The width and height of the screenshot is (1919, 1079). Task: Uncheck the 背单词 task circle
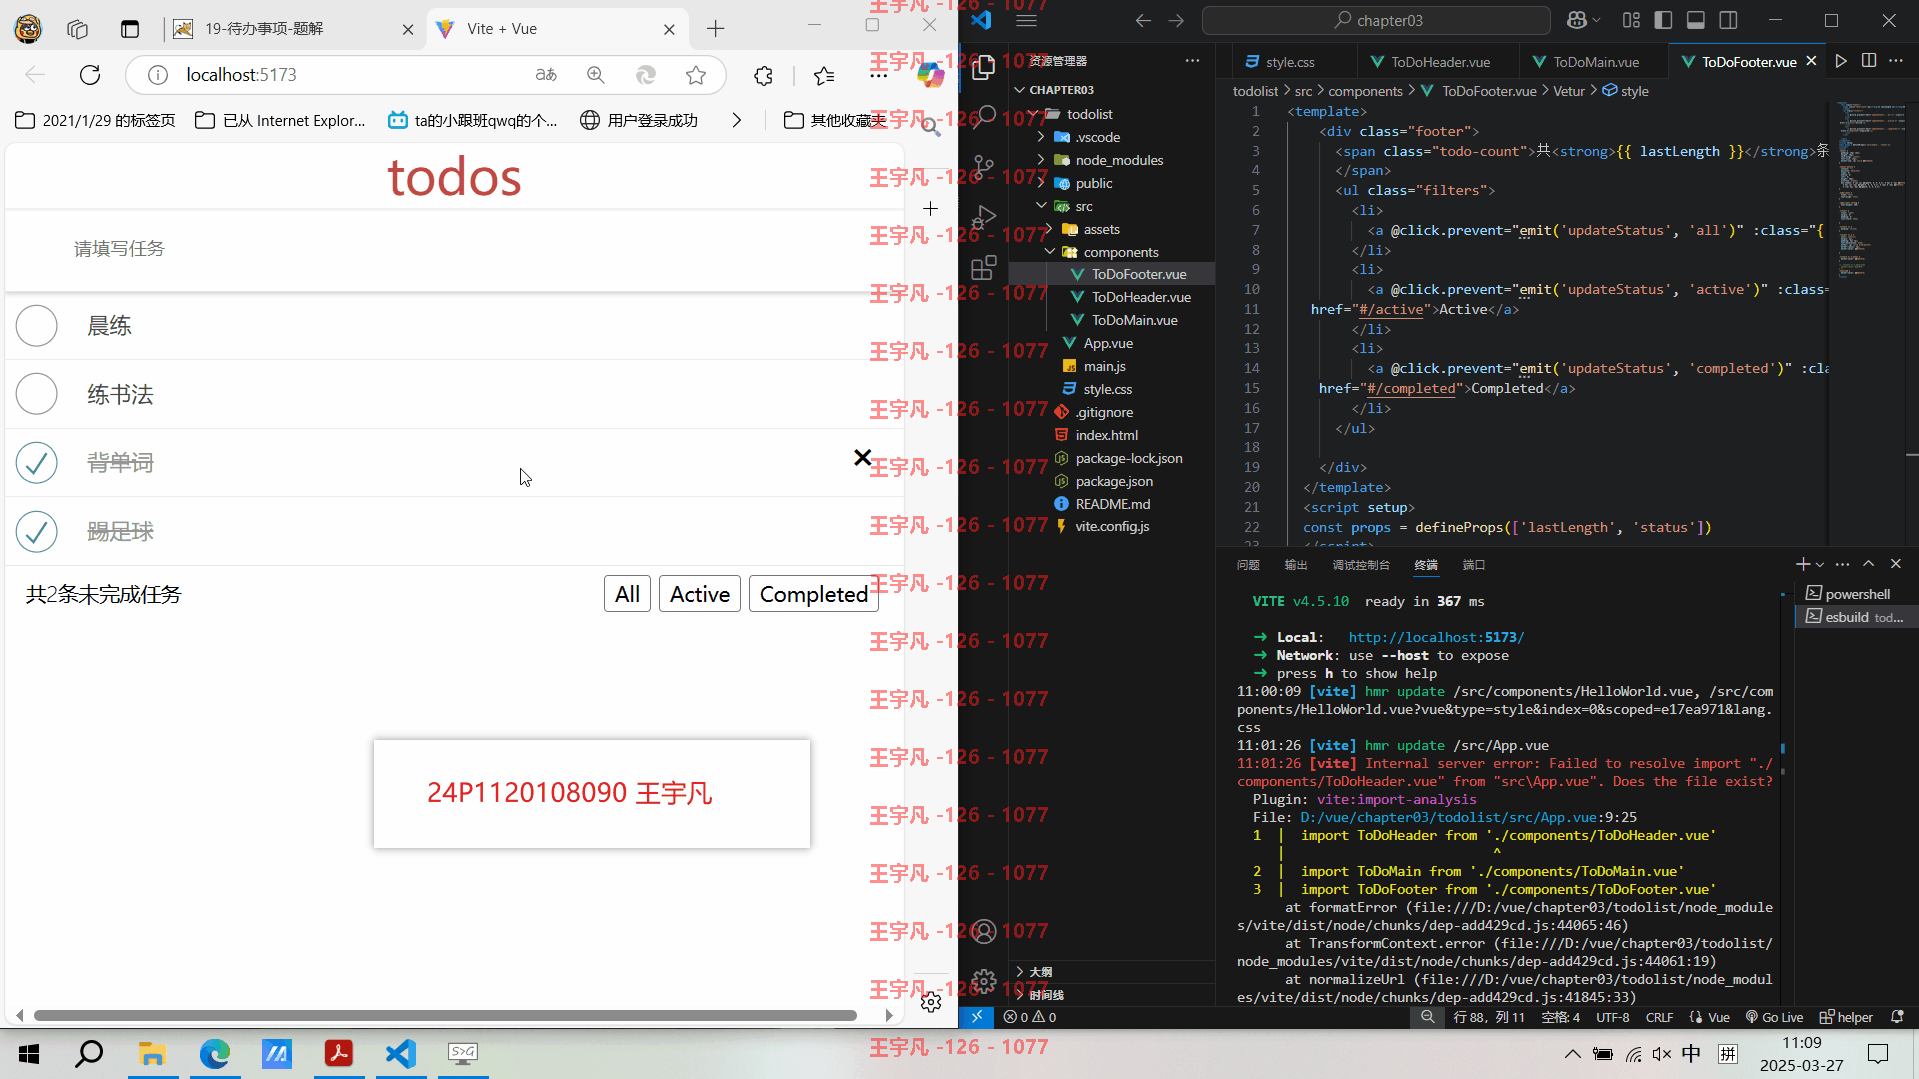(x=37, y=463)
